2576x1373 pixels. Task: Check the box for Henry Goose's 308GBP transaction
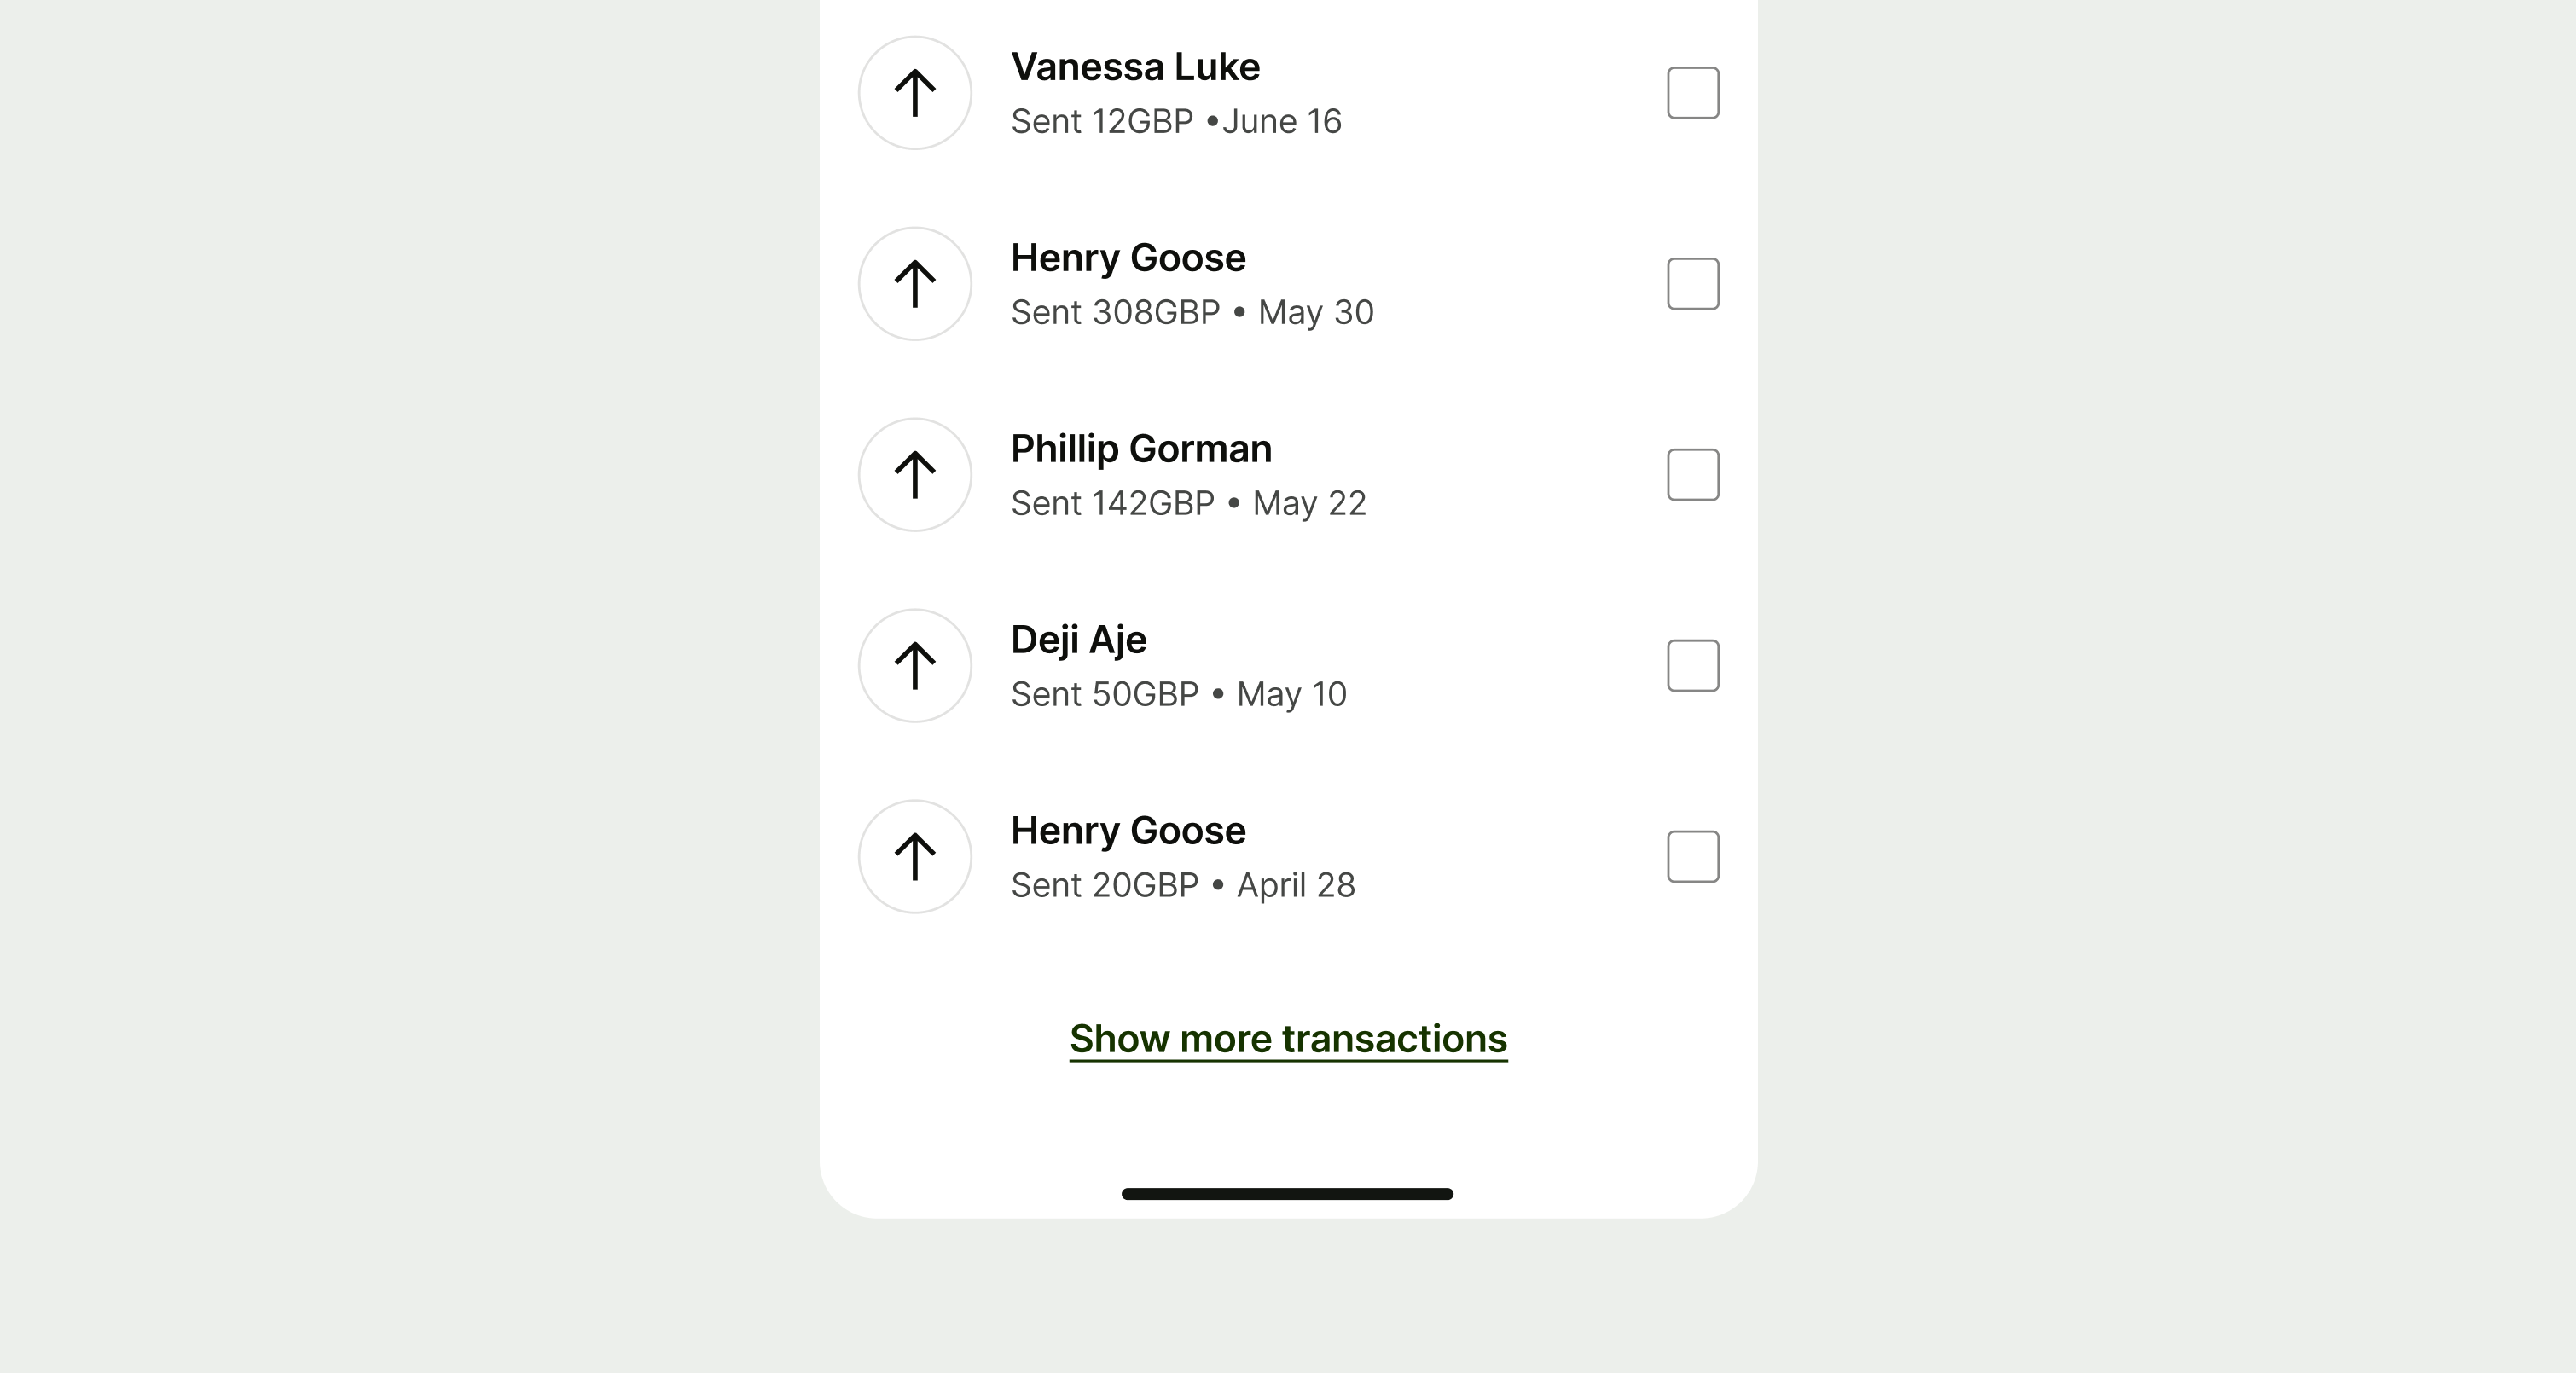coord(1692,283)
